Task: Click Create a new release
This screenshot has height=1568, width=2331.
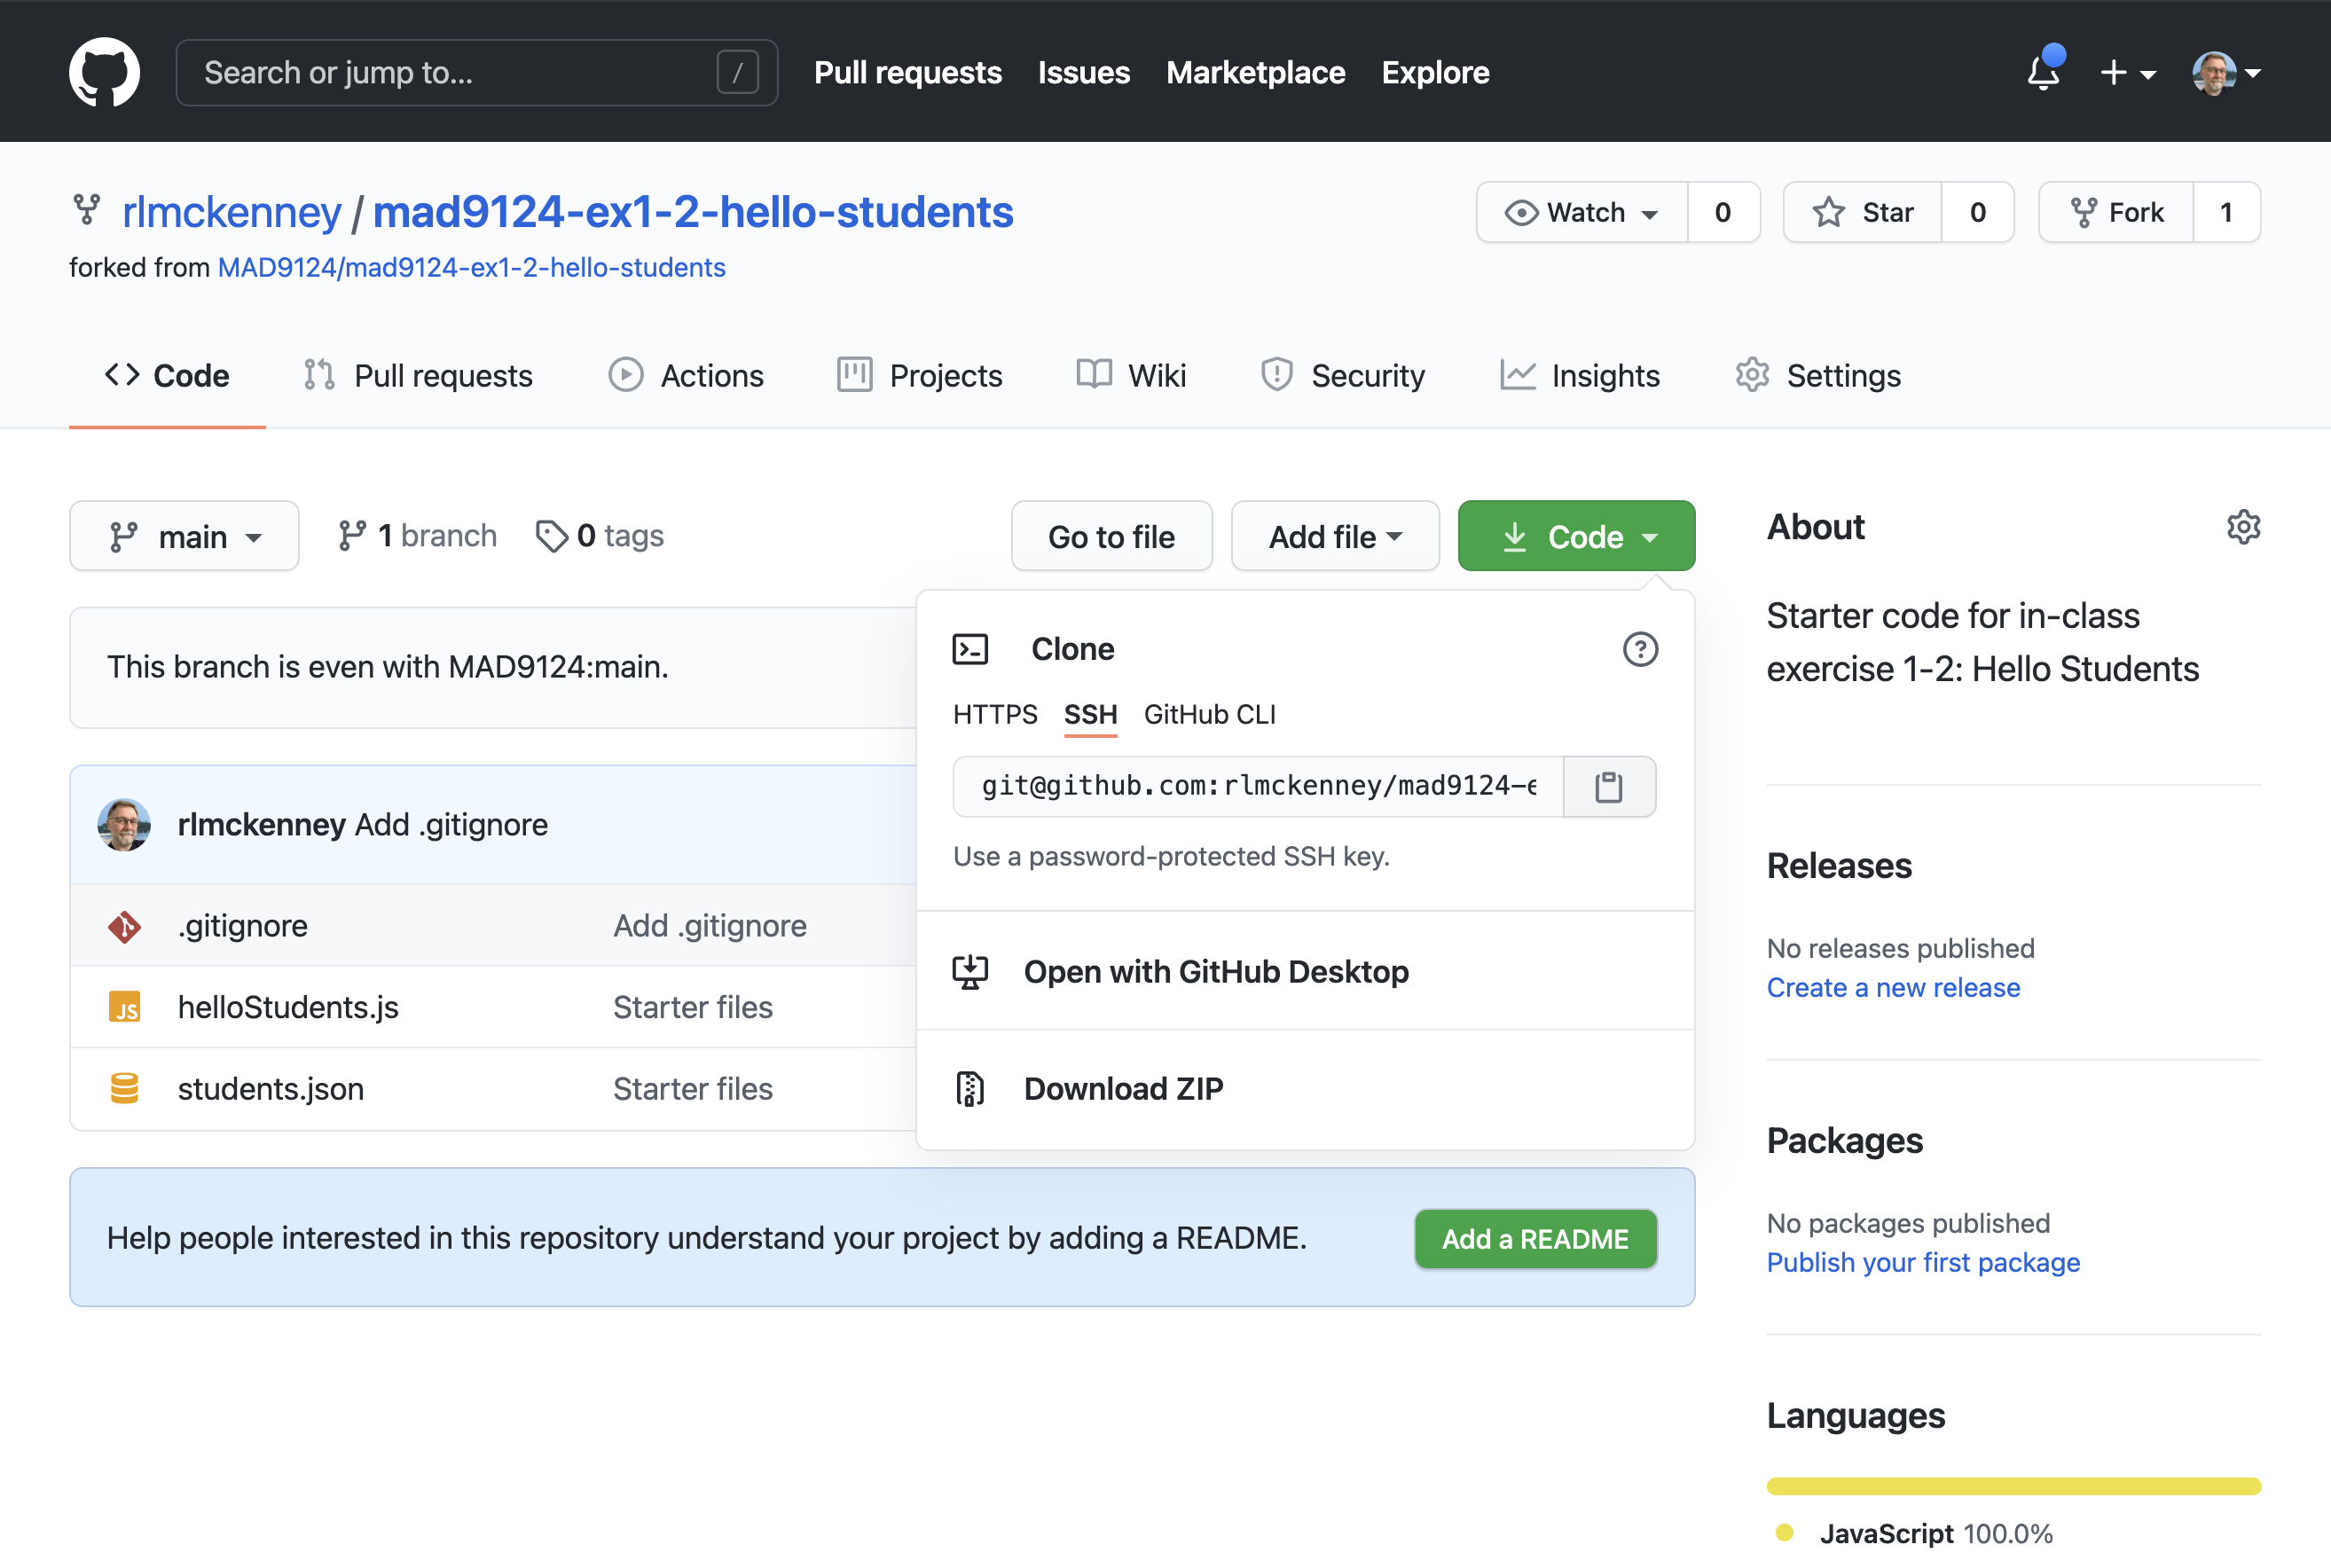Action: pos(1893,988)
